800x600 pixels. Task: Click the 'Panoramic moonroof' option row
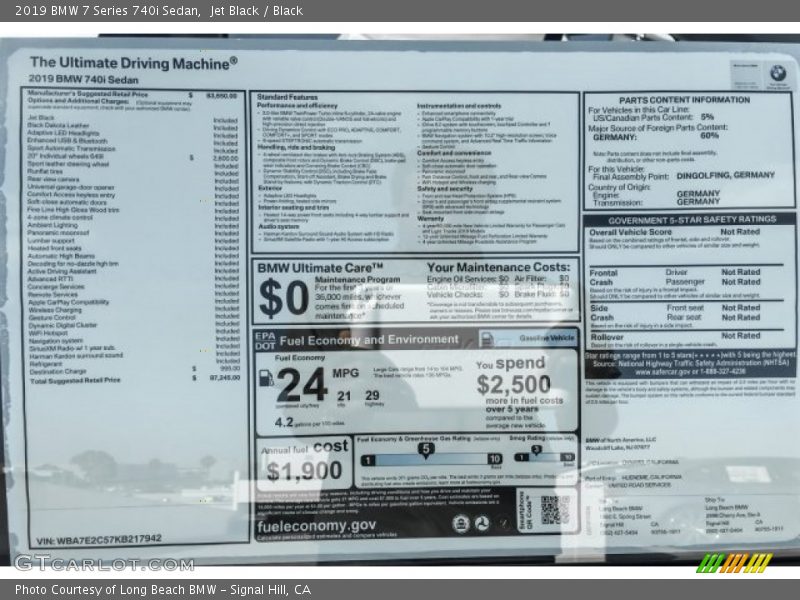click(x=132, y=233)
